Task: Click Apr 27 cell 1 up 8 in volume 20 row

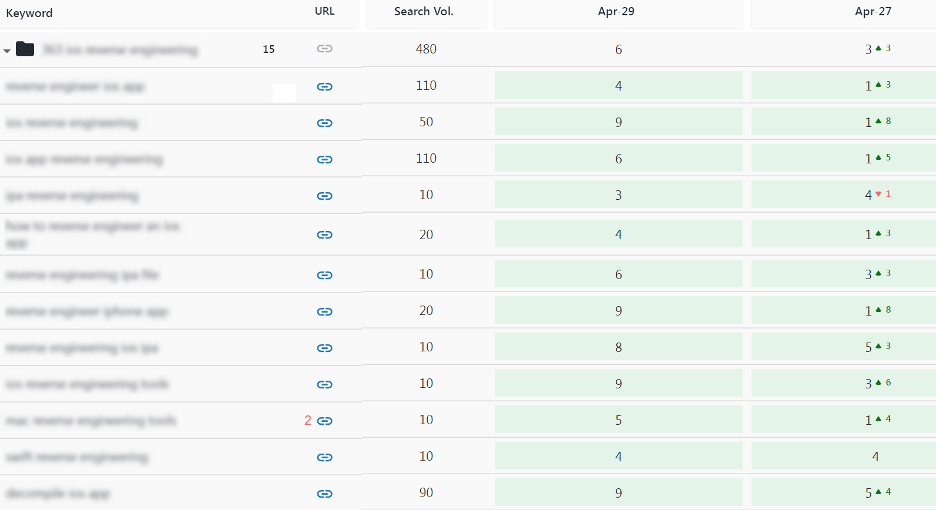Action: click(843, 311)
